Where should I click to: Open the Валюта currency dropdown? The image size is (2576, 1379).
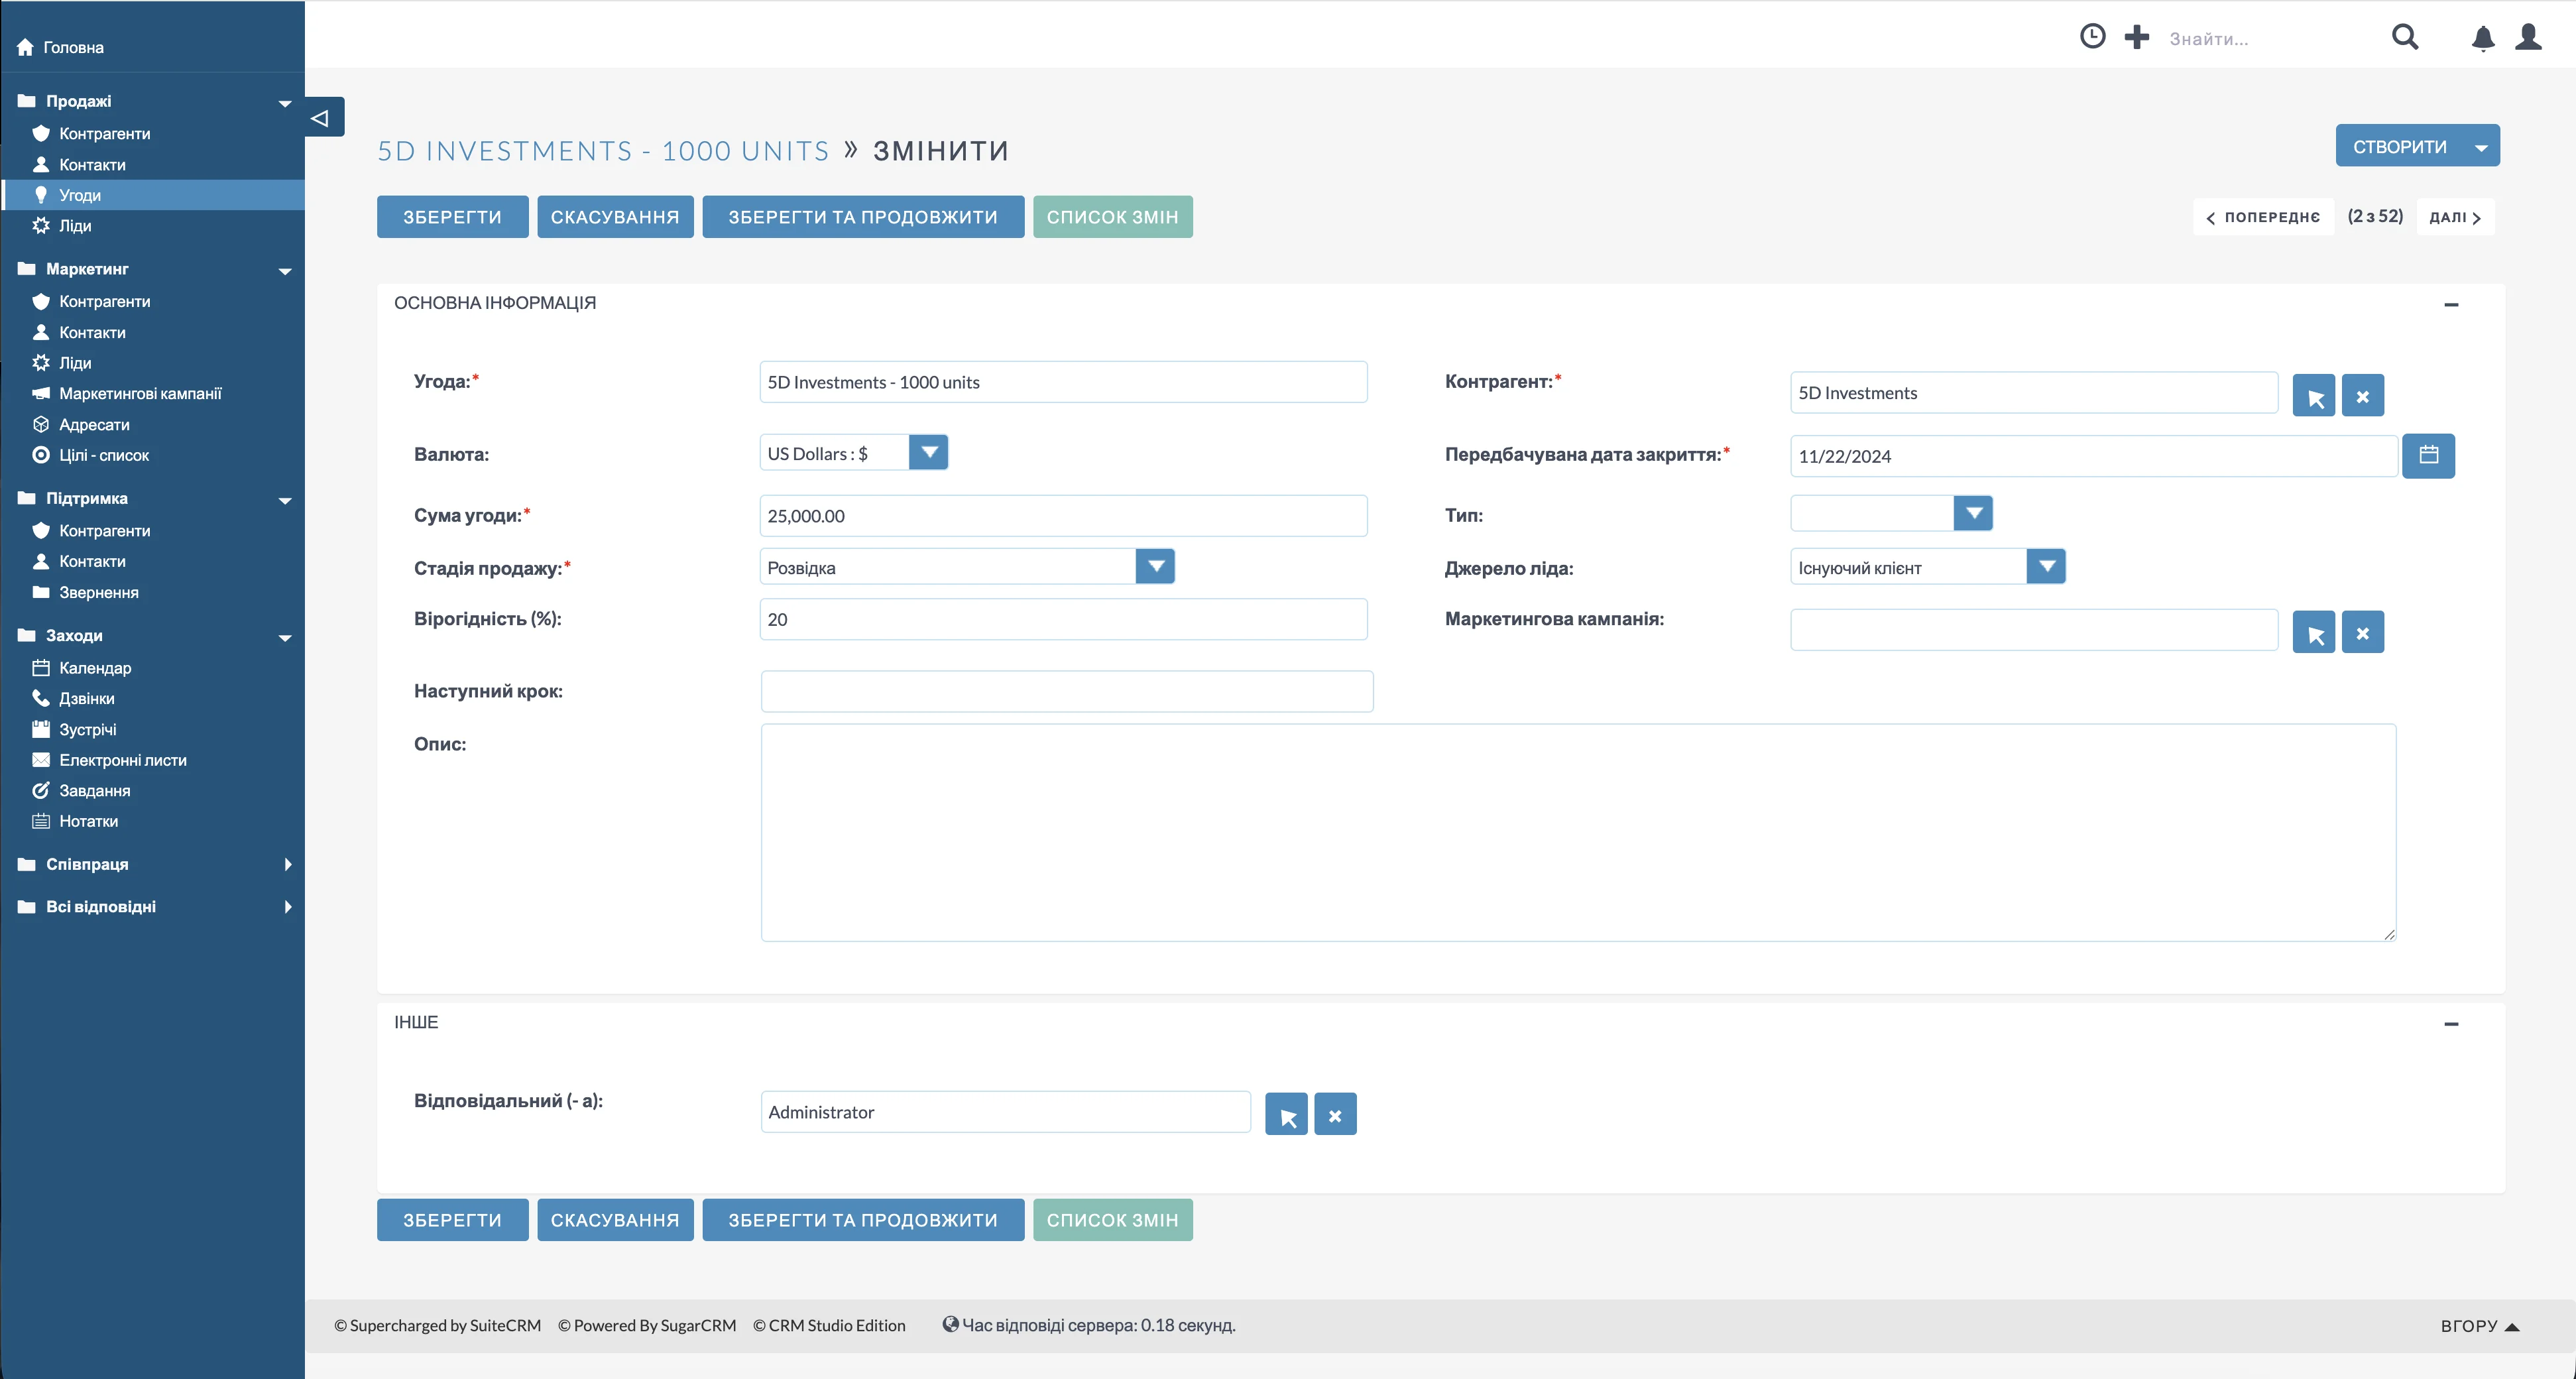point(929,453)
